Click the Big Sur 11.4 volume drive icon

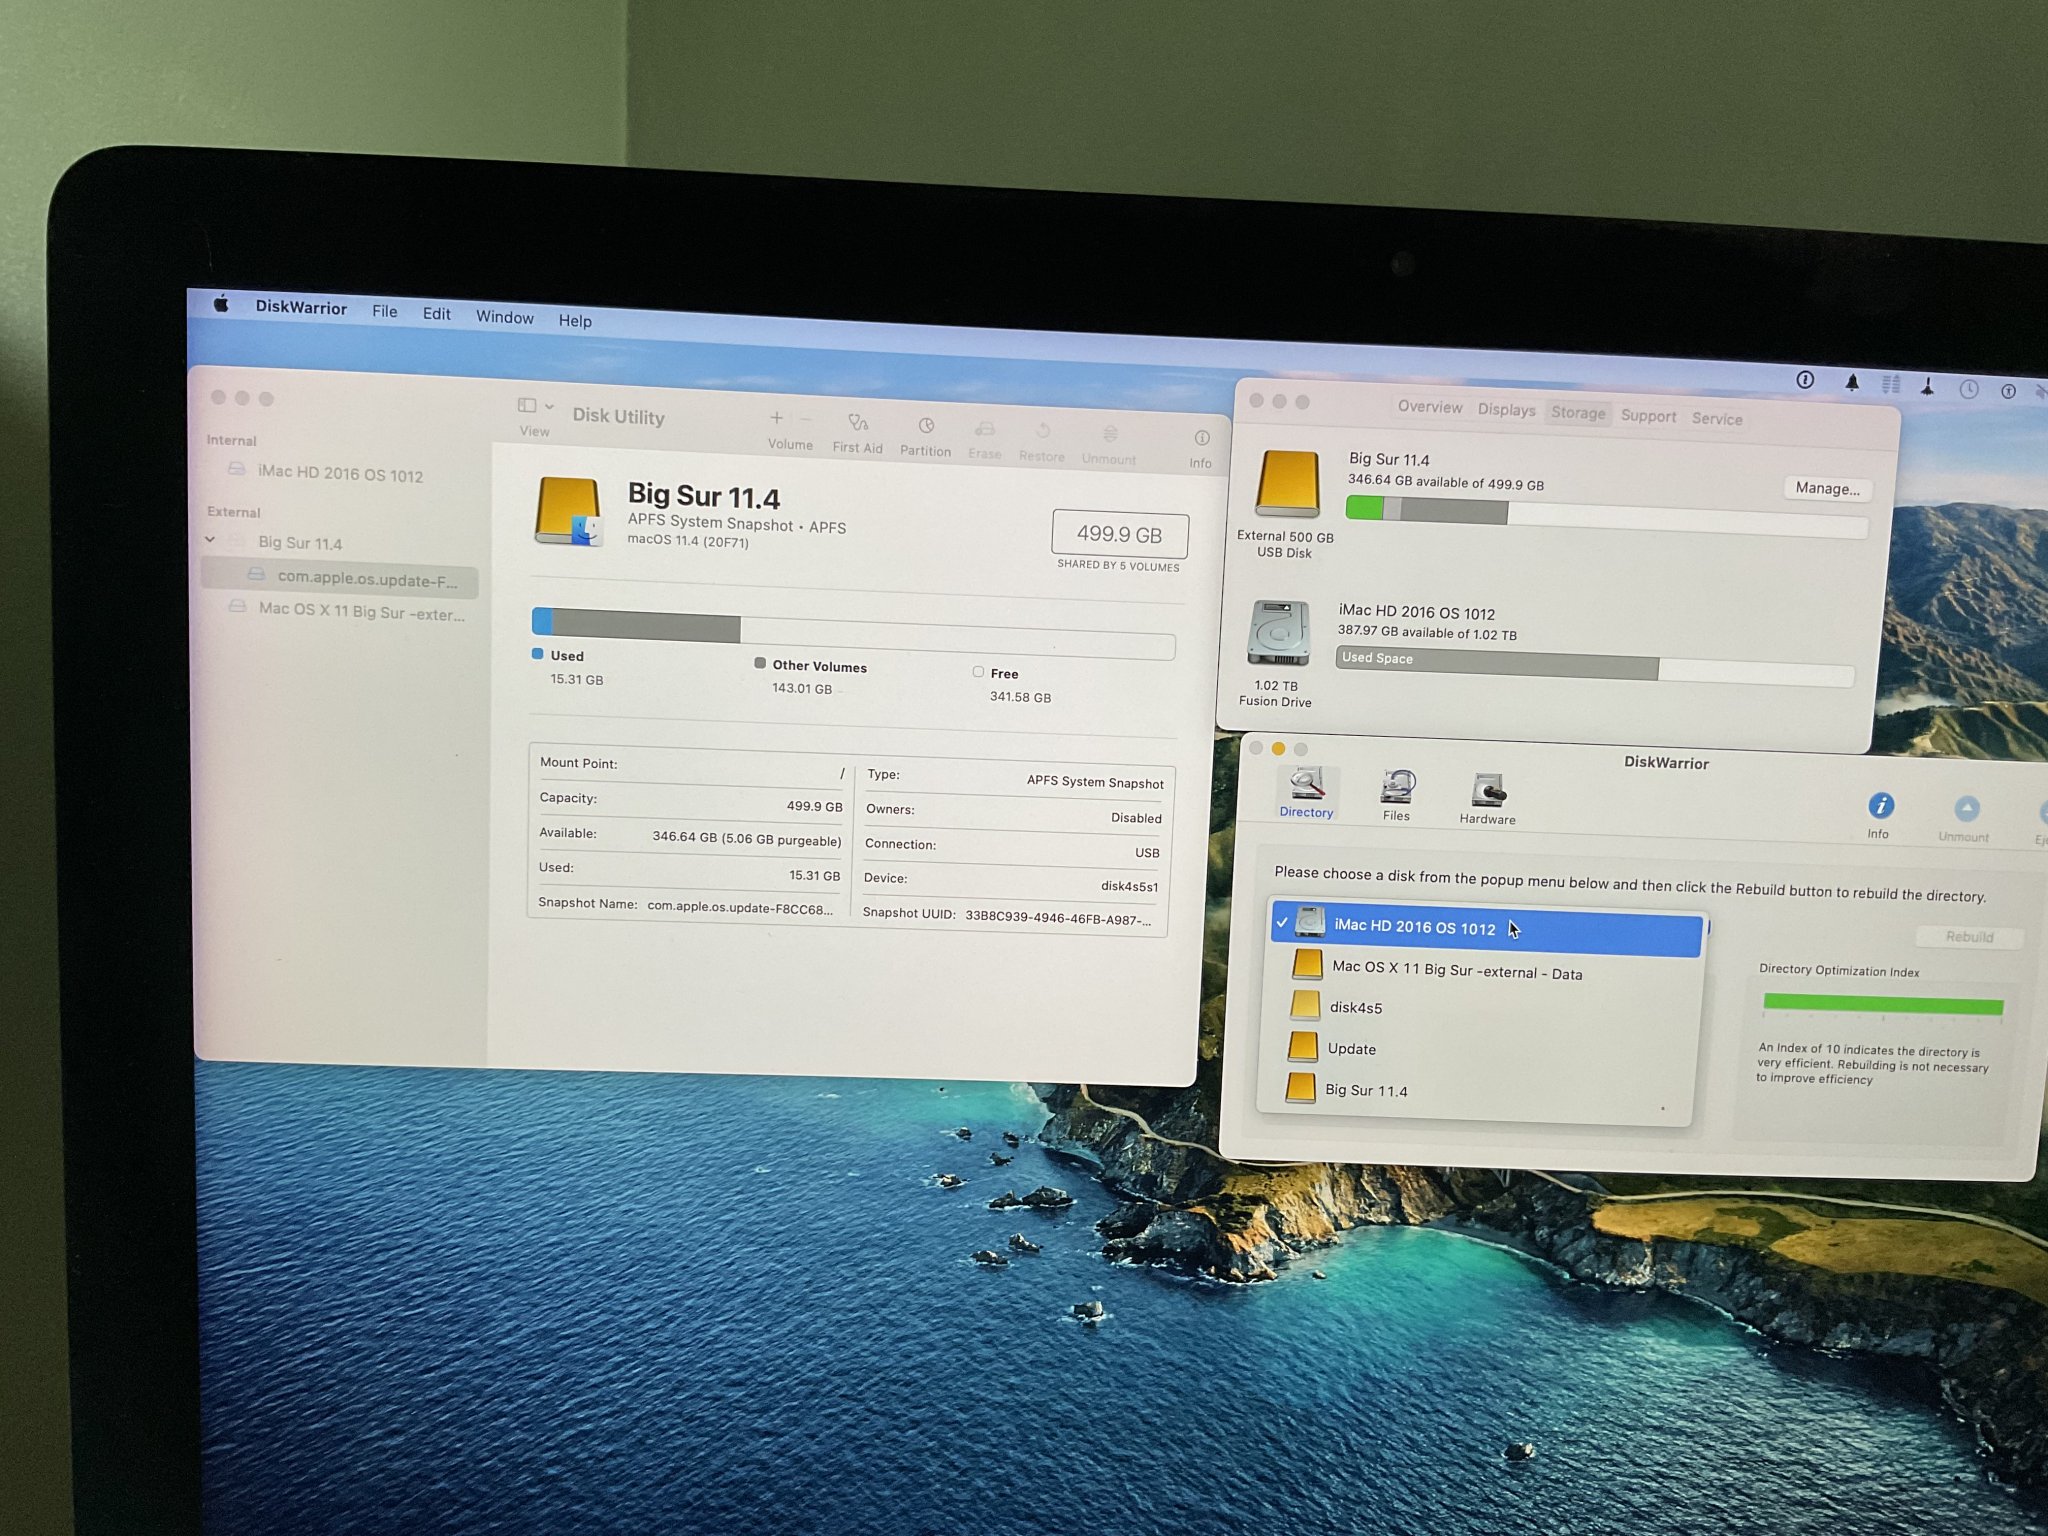pyautogui.click(x=569, y=511)
